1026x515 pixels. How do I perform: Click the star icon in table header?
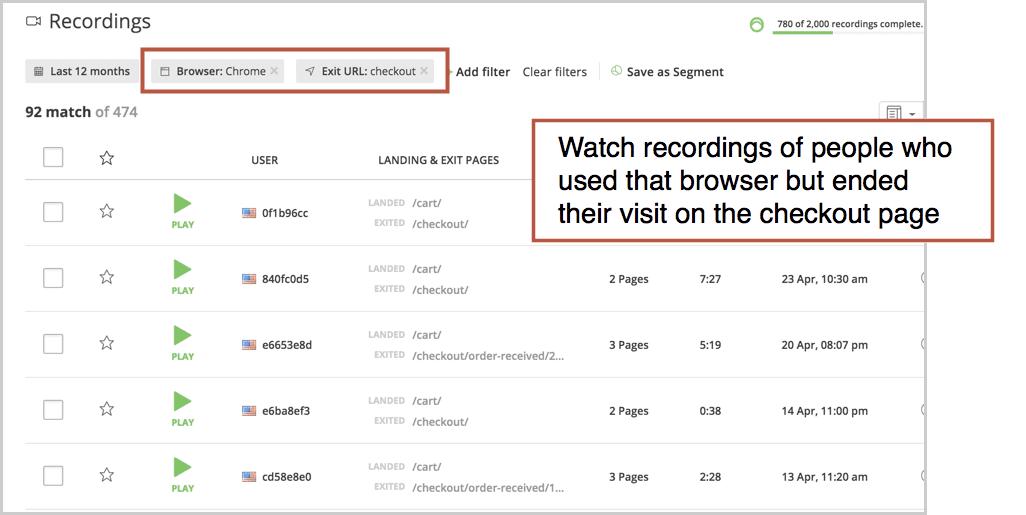tap(107, 158)
